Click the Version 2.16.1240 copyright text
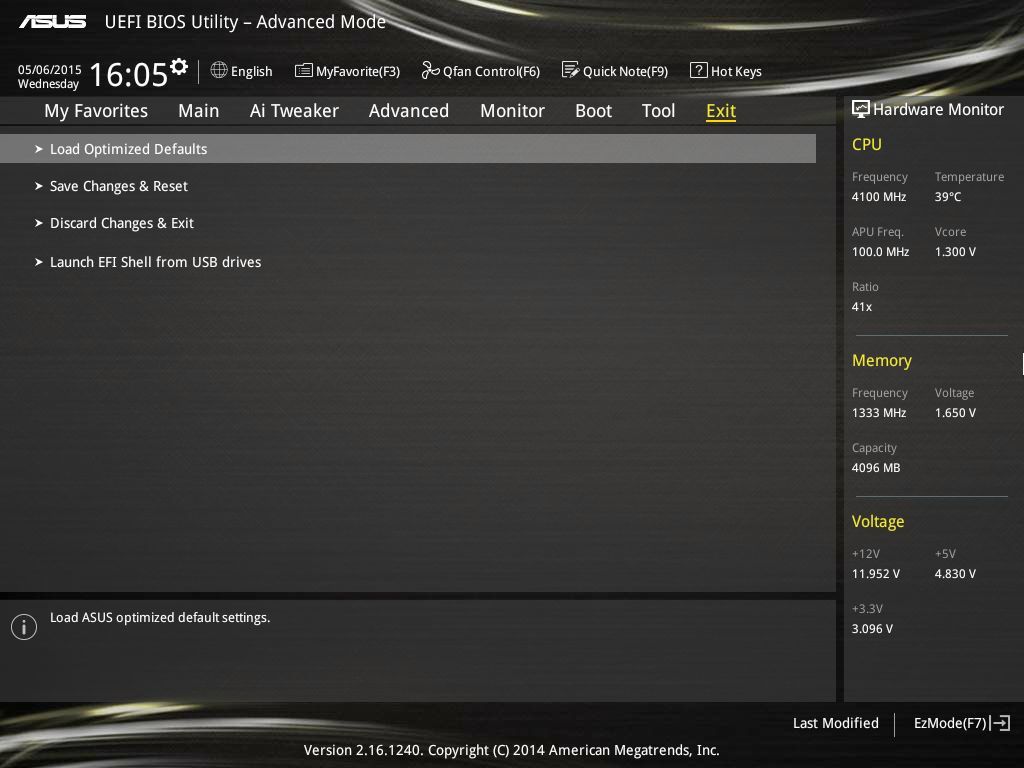 tap(511, 750)
